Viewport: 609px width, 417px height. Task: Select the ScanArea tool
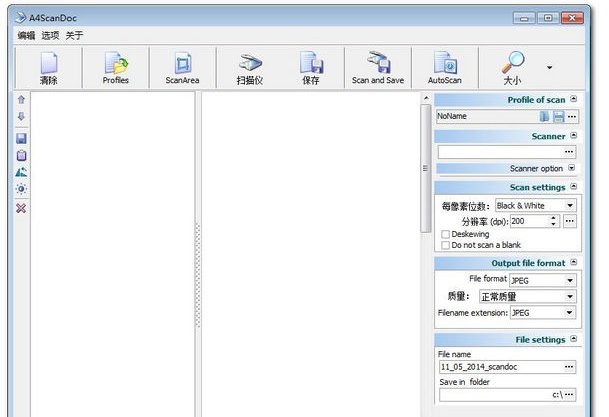click(183, 68)
